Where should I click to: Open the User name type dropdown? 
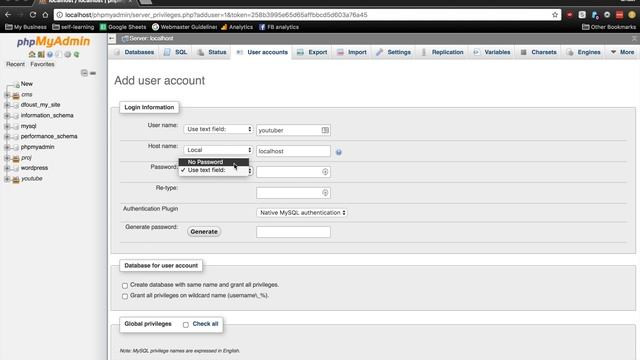(218, 129)
